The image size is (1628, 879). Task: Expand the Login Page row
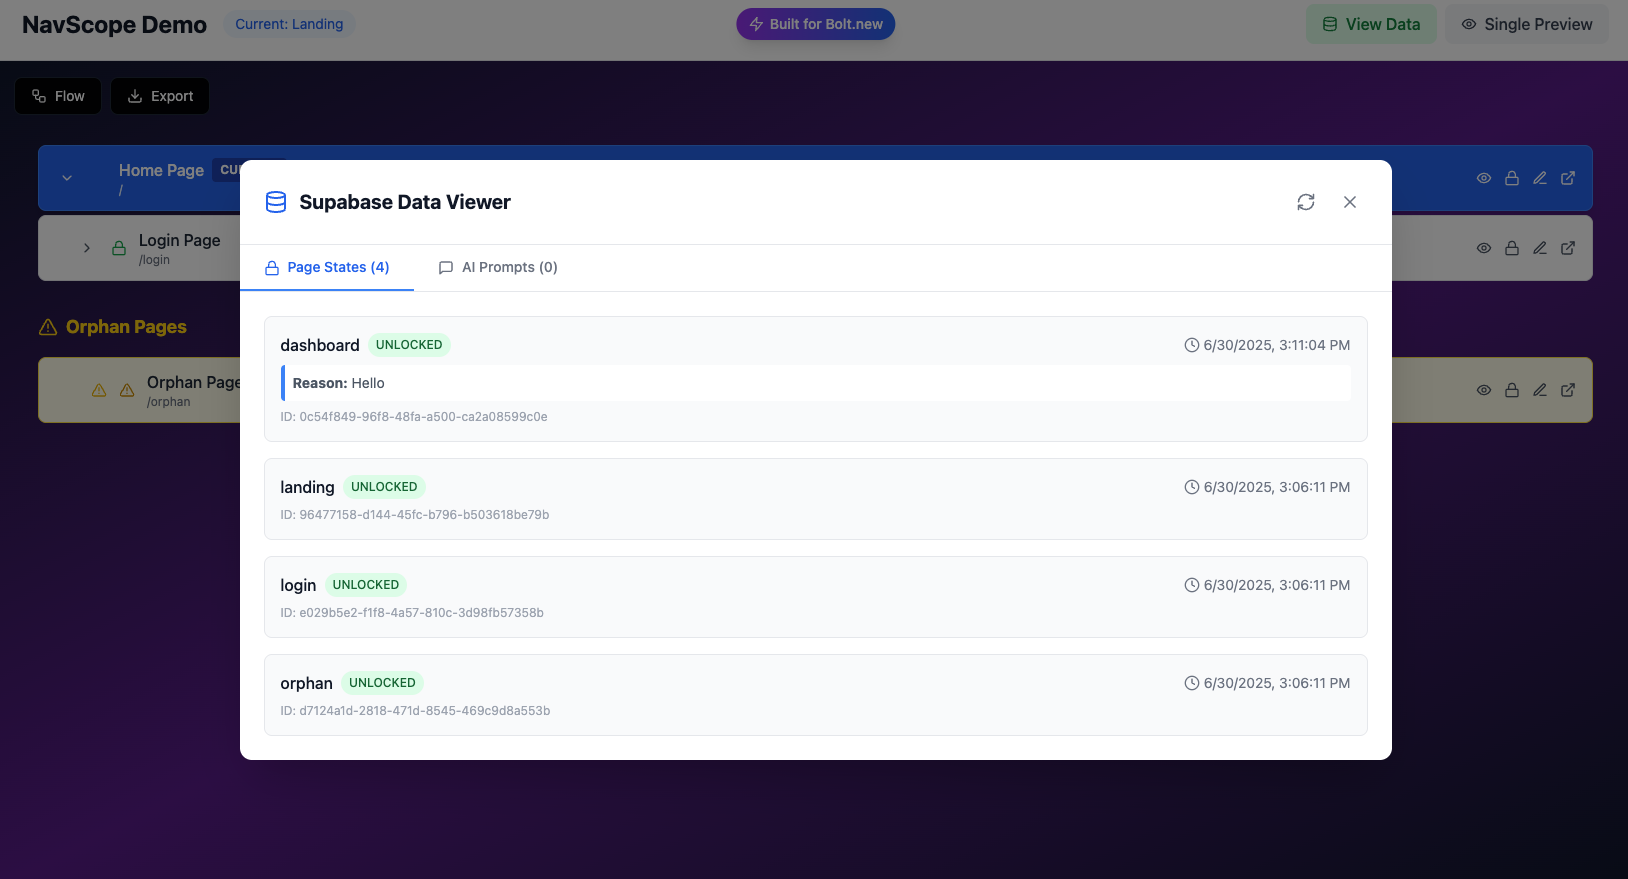coord(87,248)
